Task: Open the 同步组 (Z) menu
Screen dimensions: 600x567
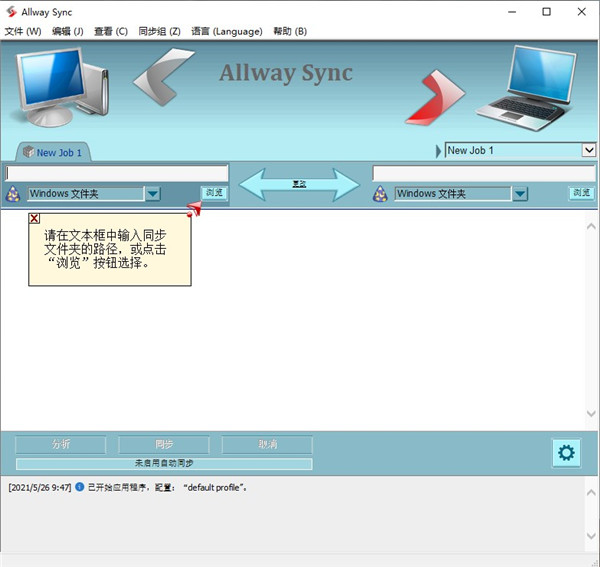Action: tap(159, 31)
